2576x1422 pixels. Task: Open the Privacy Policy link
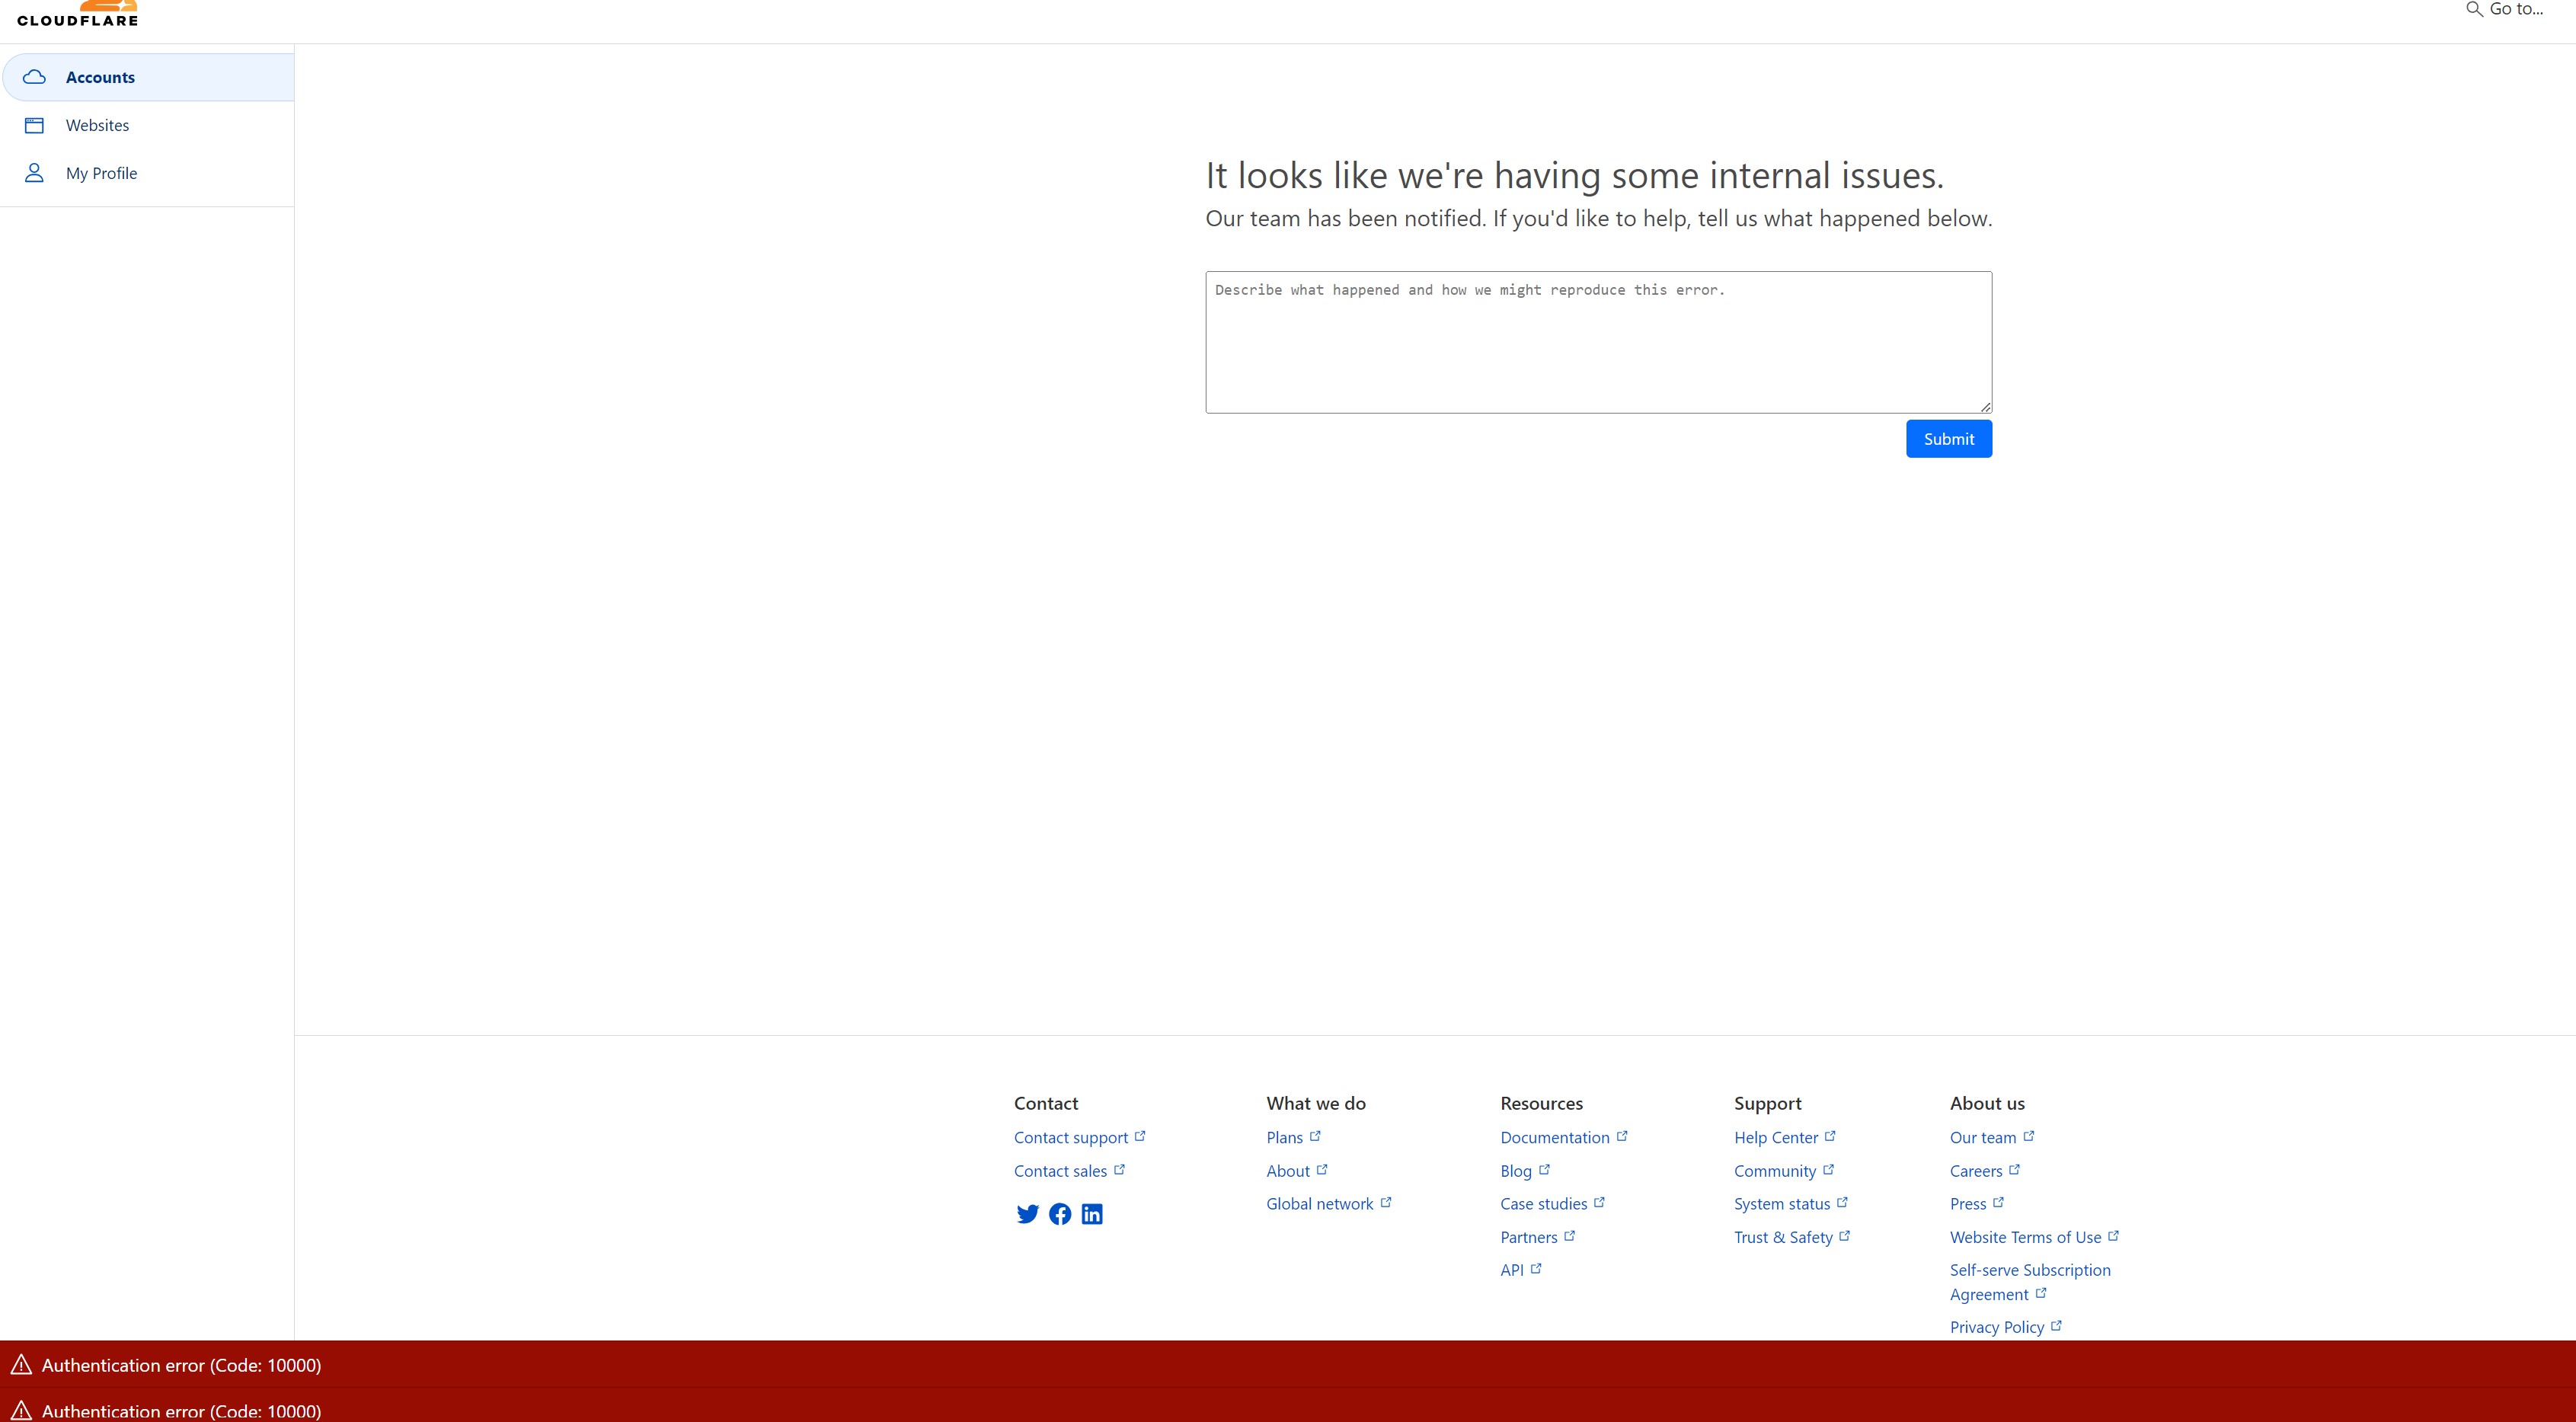point(1996,1327)
